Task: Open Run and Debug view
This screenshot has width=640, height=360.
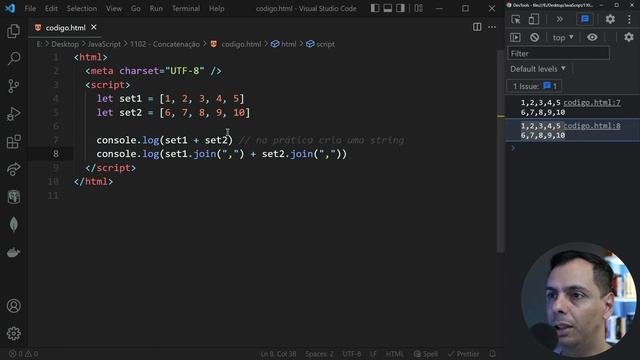Action: (x=13, y=114)
